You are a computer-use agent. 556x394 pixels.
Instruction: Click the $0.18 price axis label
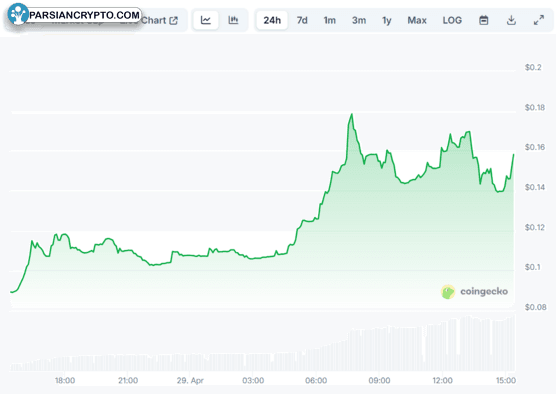[x=535, y=107]
